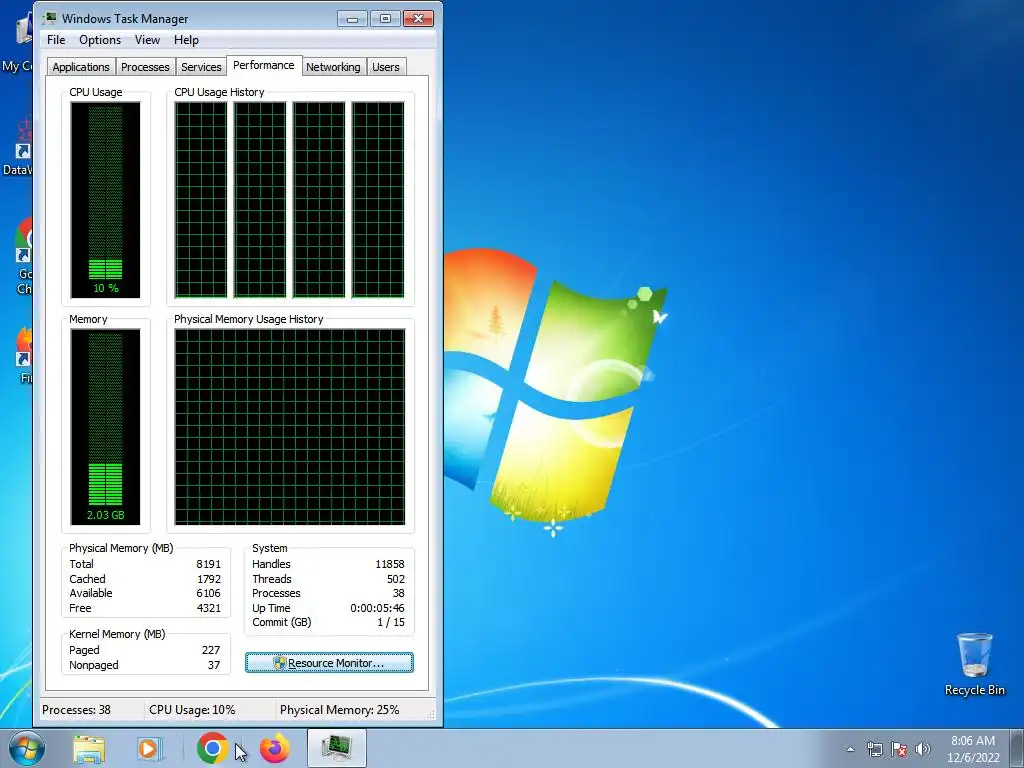Select the My Computer desktop icon
Screen dimensions: 1024x768
click(x=18, y=43)
